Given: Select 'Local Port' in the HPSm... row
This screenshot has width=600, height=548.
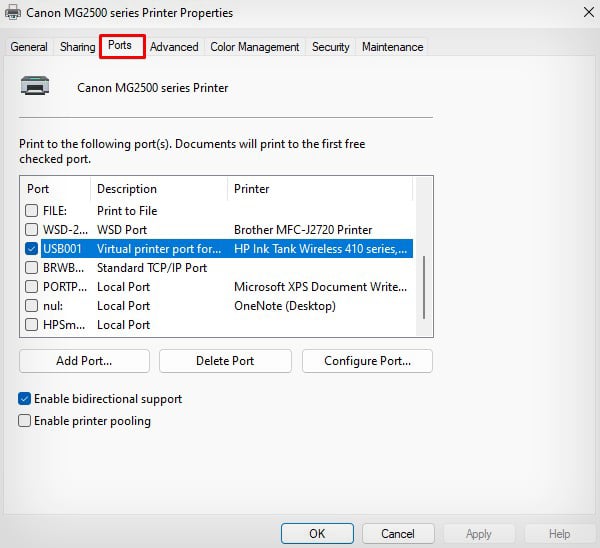Looking at the screenshot, I should point(123,325).
